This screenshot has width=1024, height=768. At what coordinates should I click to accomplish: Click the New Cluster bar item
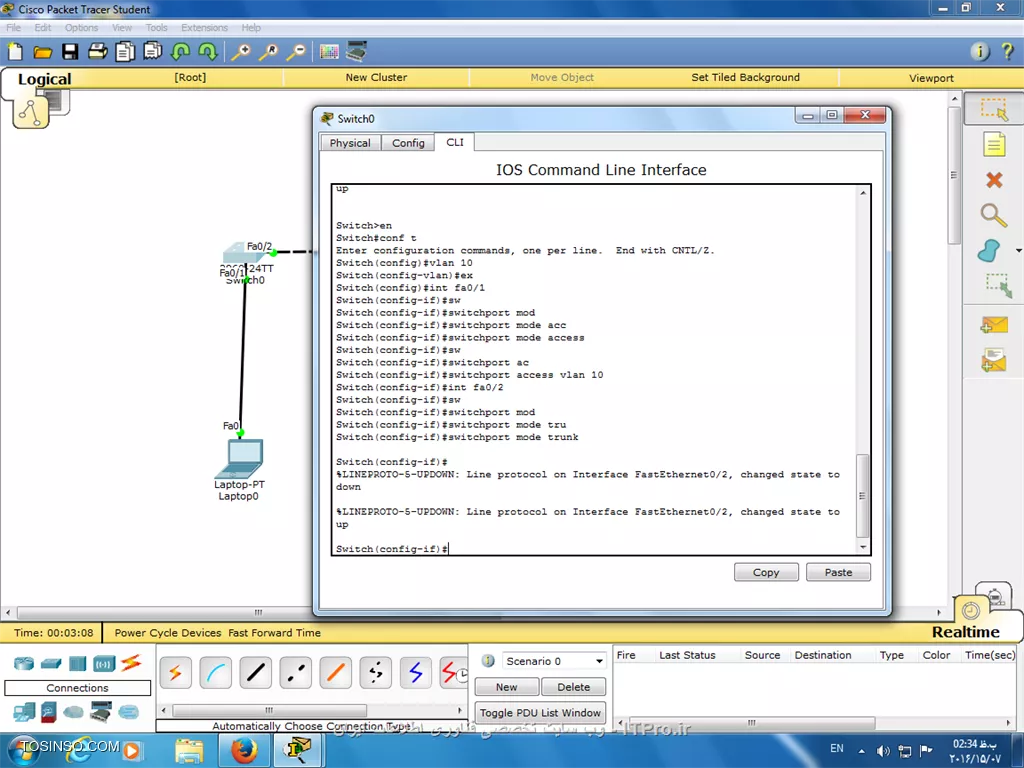point(376,77)
